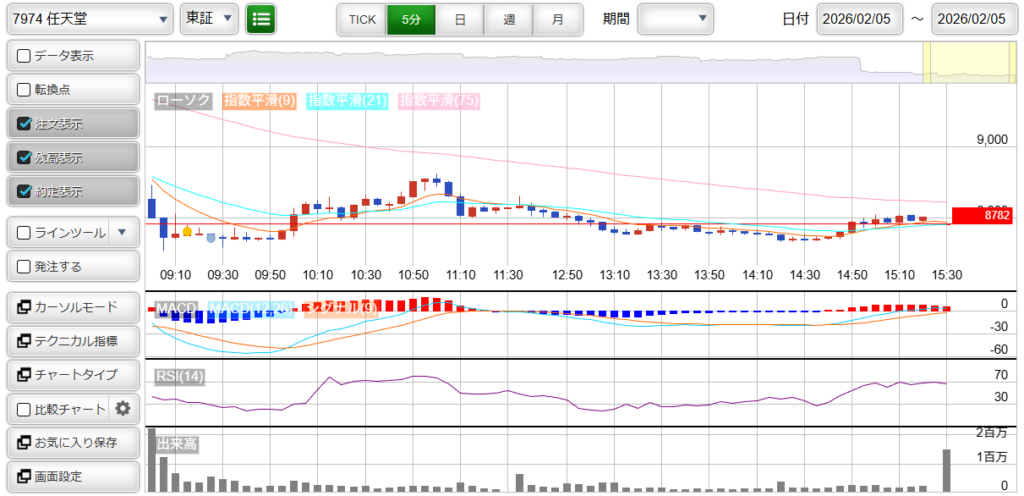This screenshot has height=496, width=1024.
Task: Click the green list view icon
Action: click(261, 19)
